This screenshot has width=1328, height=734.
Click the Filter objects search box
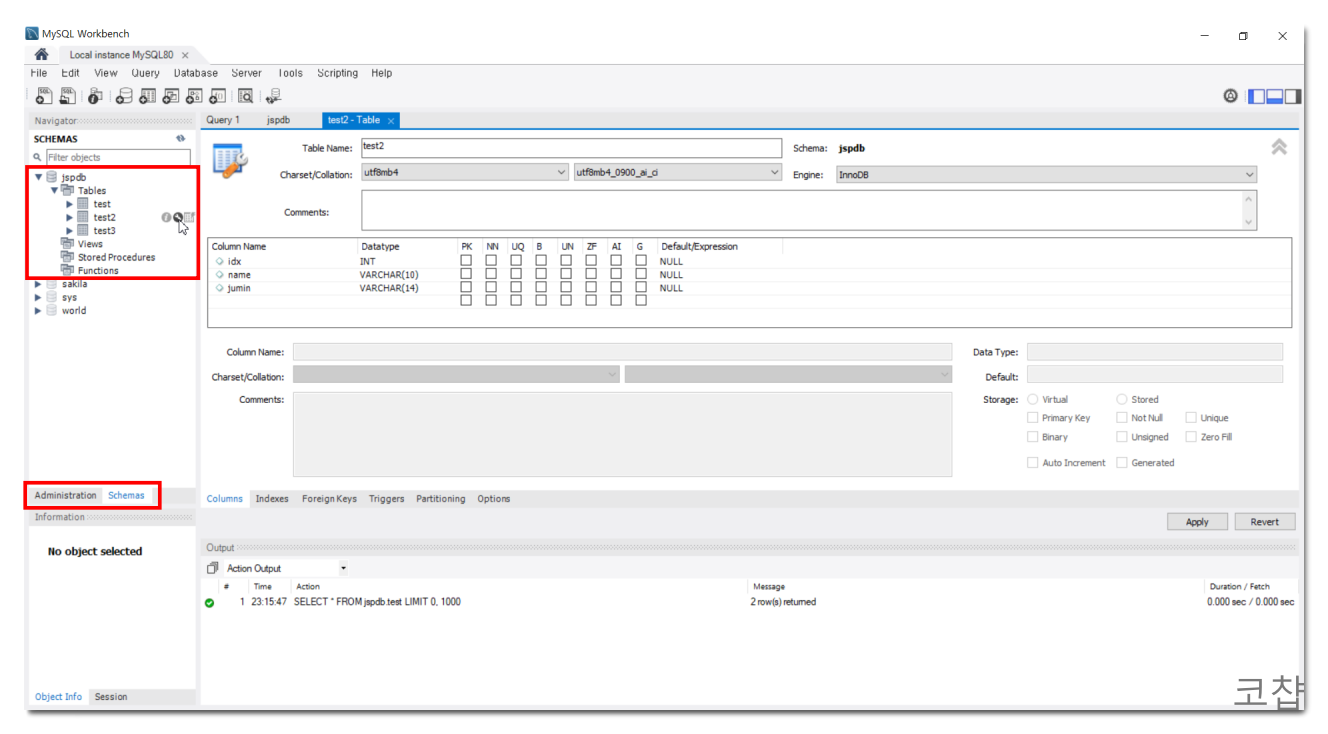(118, 157)
